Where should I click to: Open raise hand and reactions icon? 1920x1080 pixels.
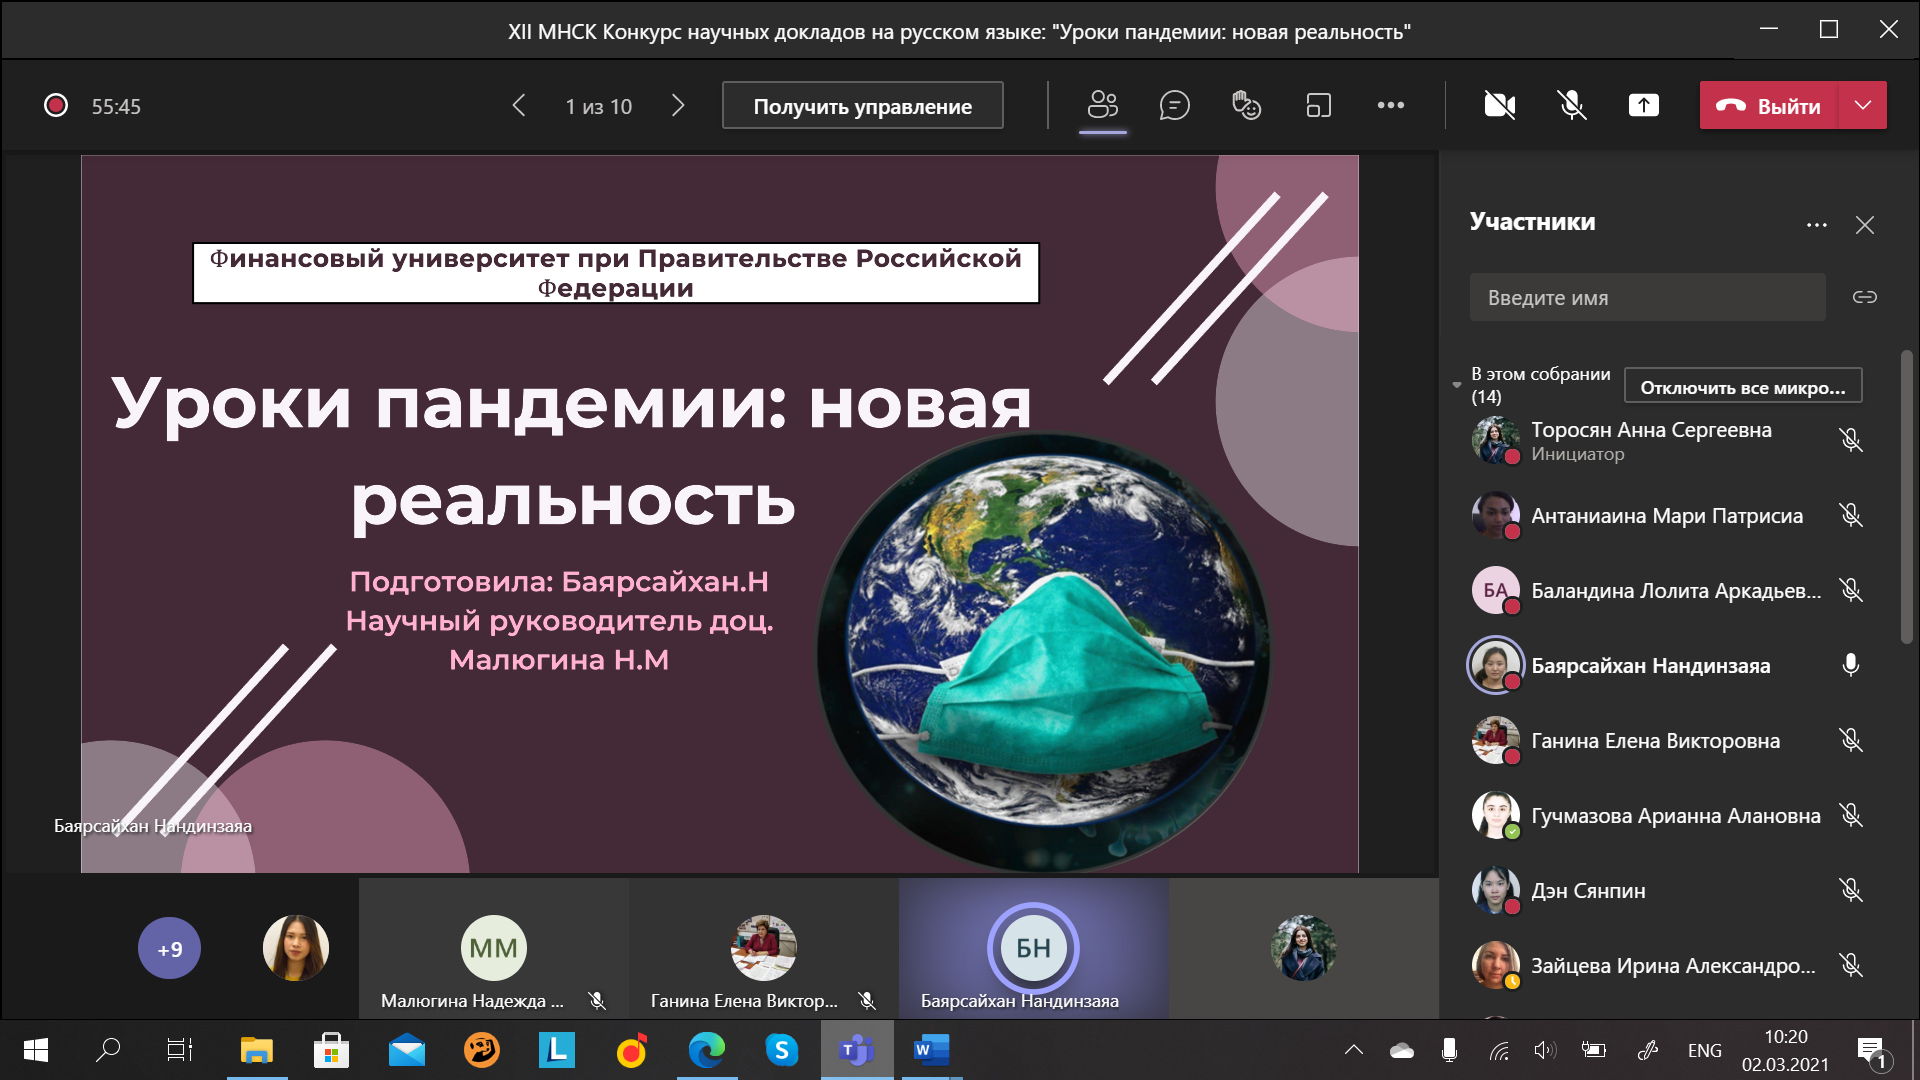coord(1246,105)
